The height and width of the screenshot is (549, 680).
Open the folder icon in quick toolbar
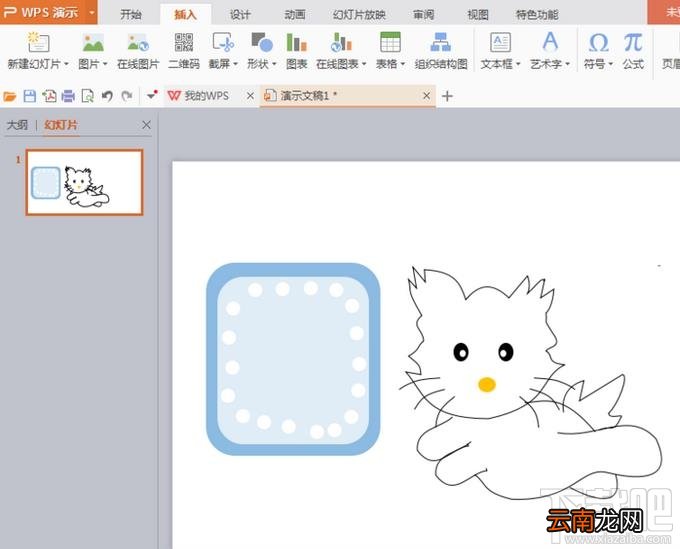(10, 96)
